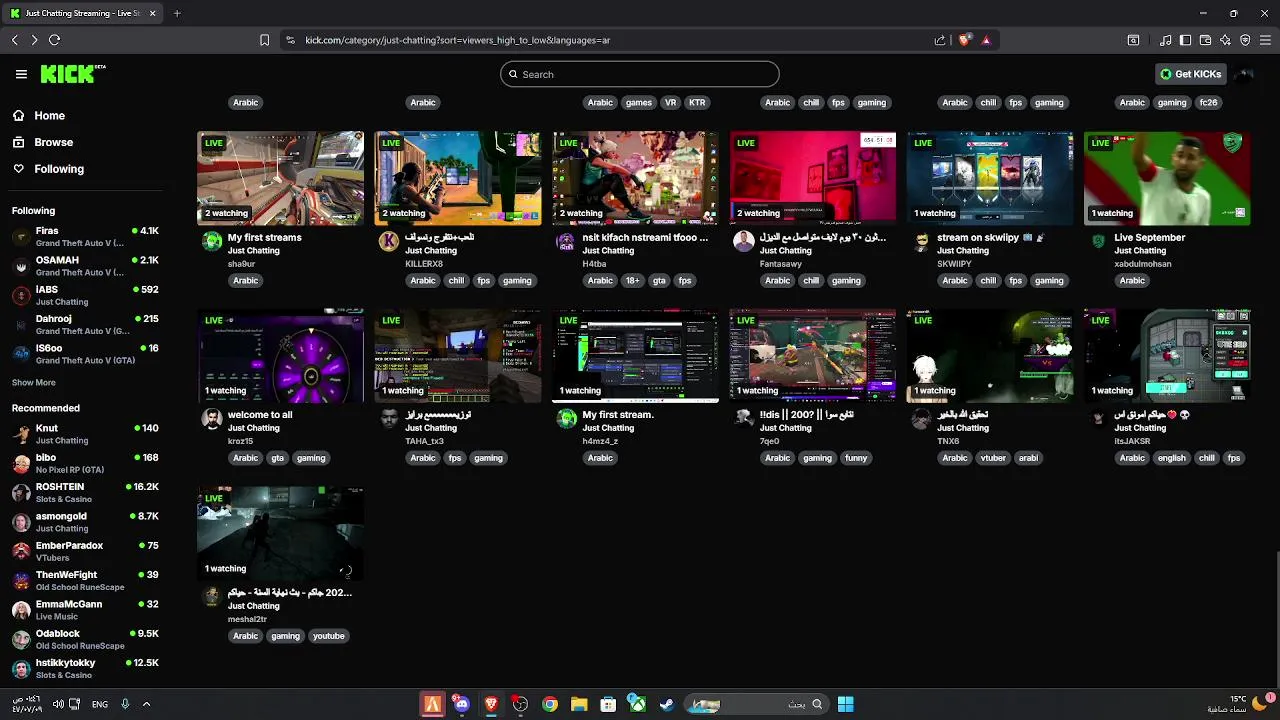Open Odablock recommended channel
The width and height of the screenshot is (1280, 720).
click(x=86, y=639)
